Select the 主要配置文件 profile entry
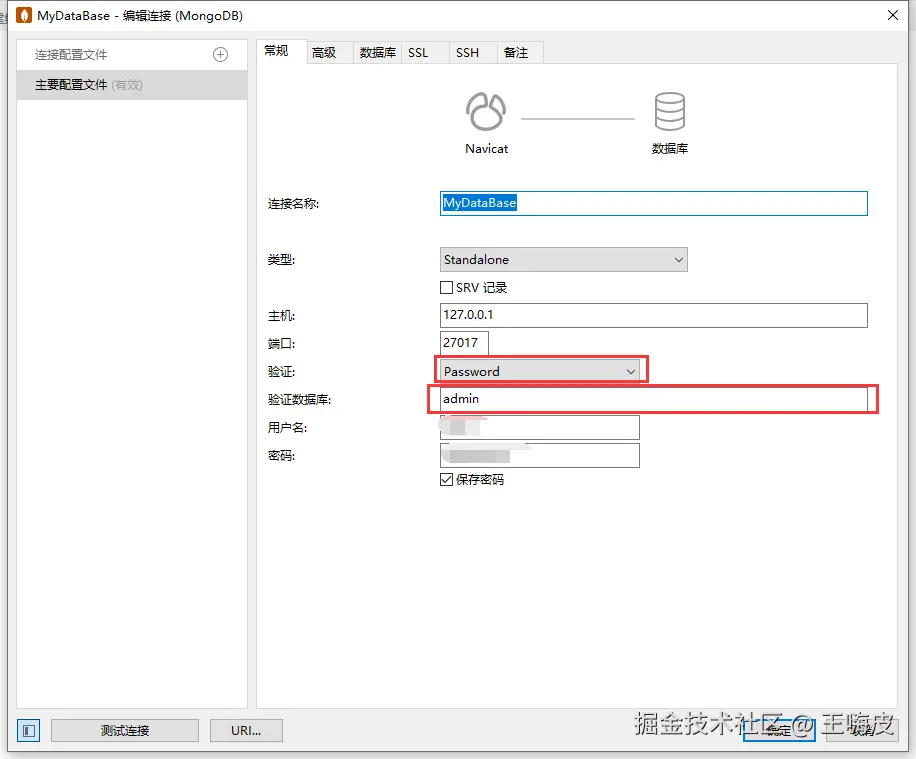The height and width of the screenshot is (759, 916). tap(90, 85)
